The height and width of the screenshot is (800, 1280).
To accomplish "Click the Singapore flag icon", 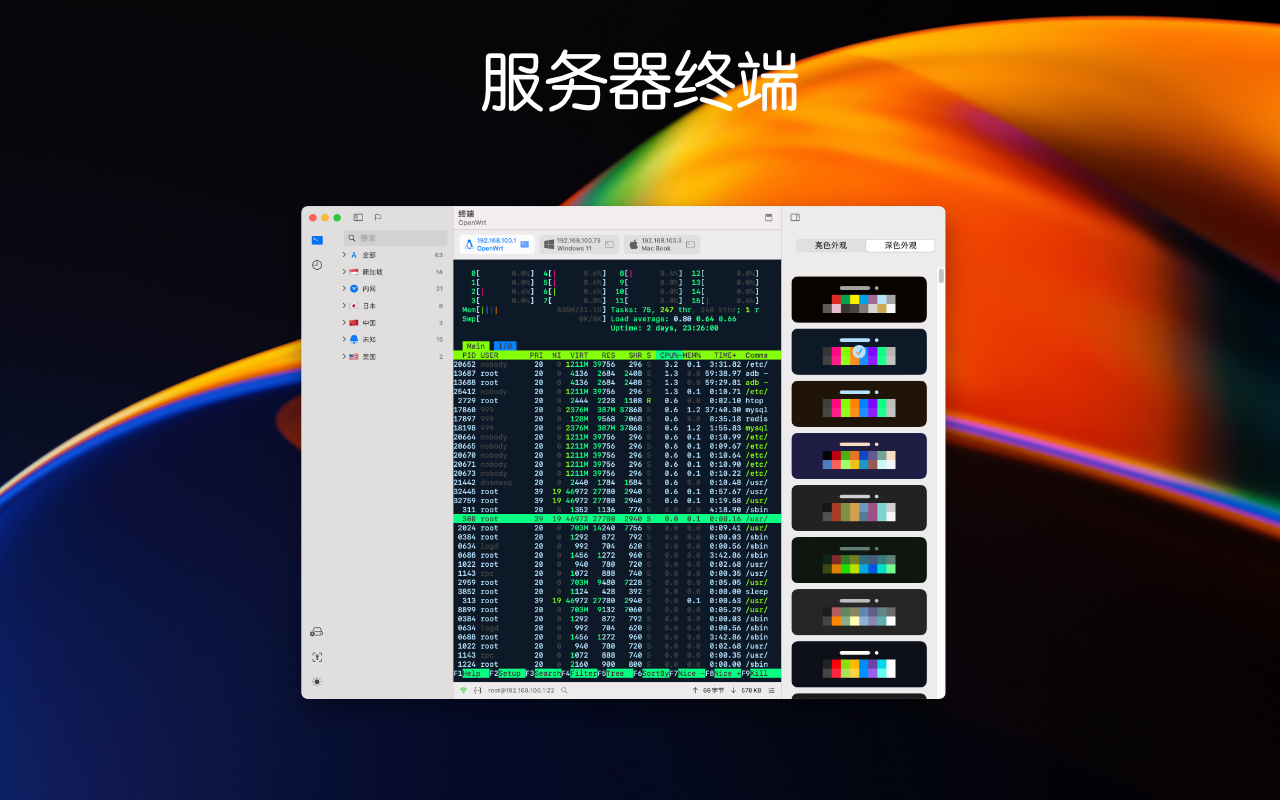I will point(354,272).
